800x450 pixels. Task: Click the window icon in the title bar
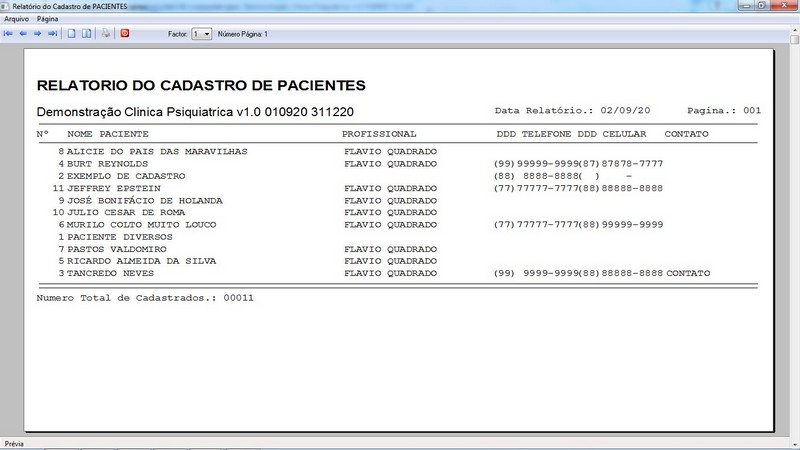point(5,6)
